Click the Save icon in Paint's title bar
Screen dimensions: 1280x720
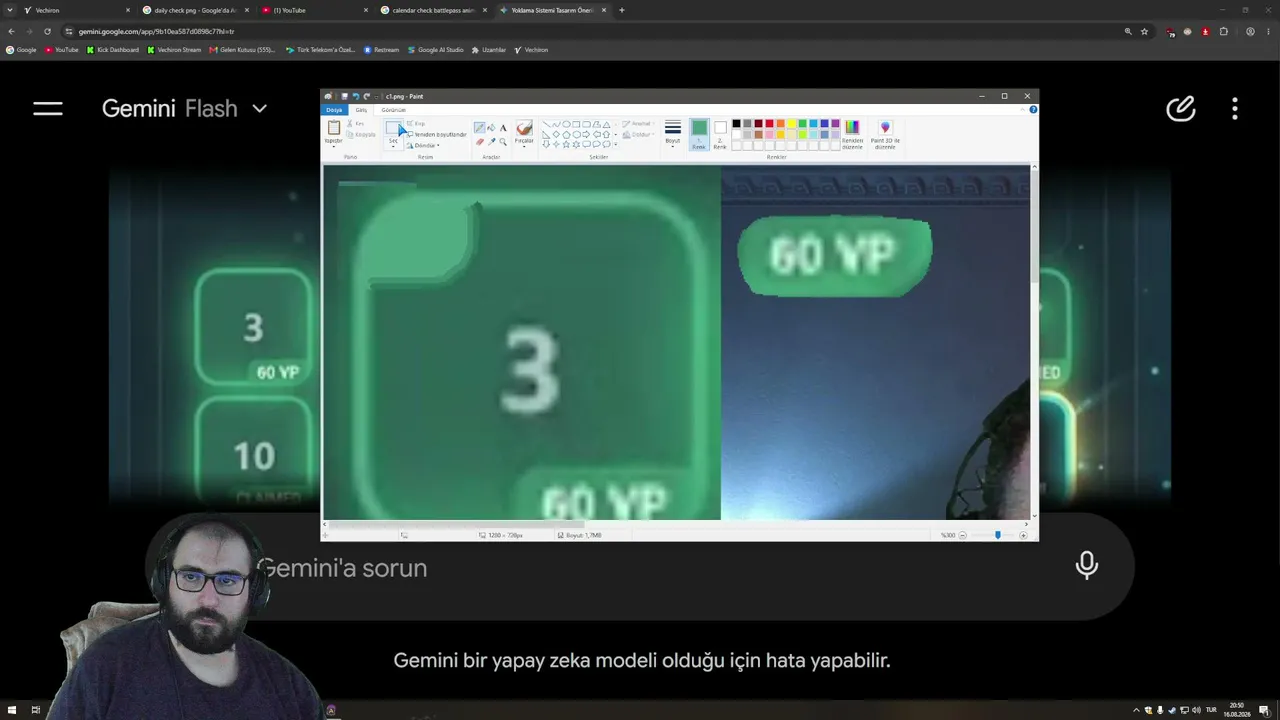pos(344,96)
